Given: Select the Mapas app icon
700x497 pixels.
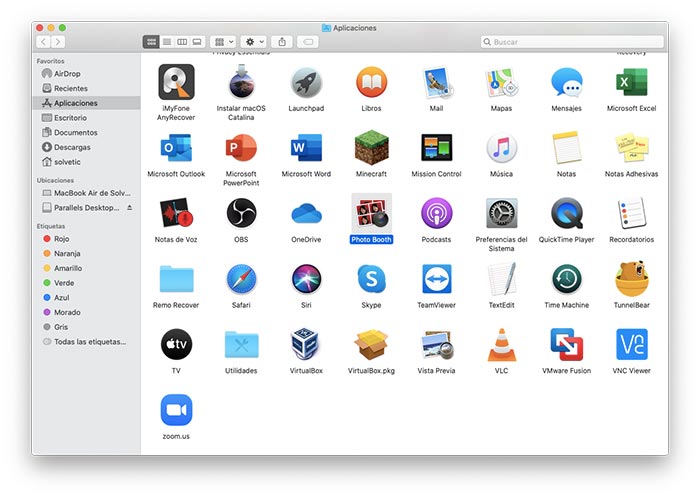Looking at the screenshot, I should point(501,83).
